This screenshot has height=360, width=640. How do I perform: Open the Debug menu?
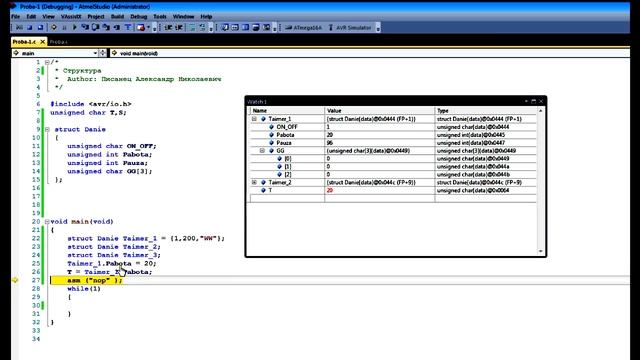[138, 17]
